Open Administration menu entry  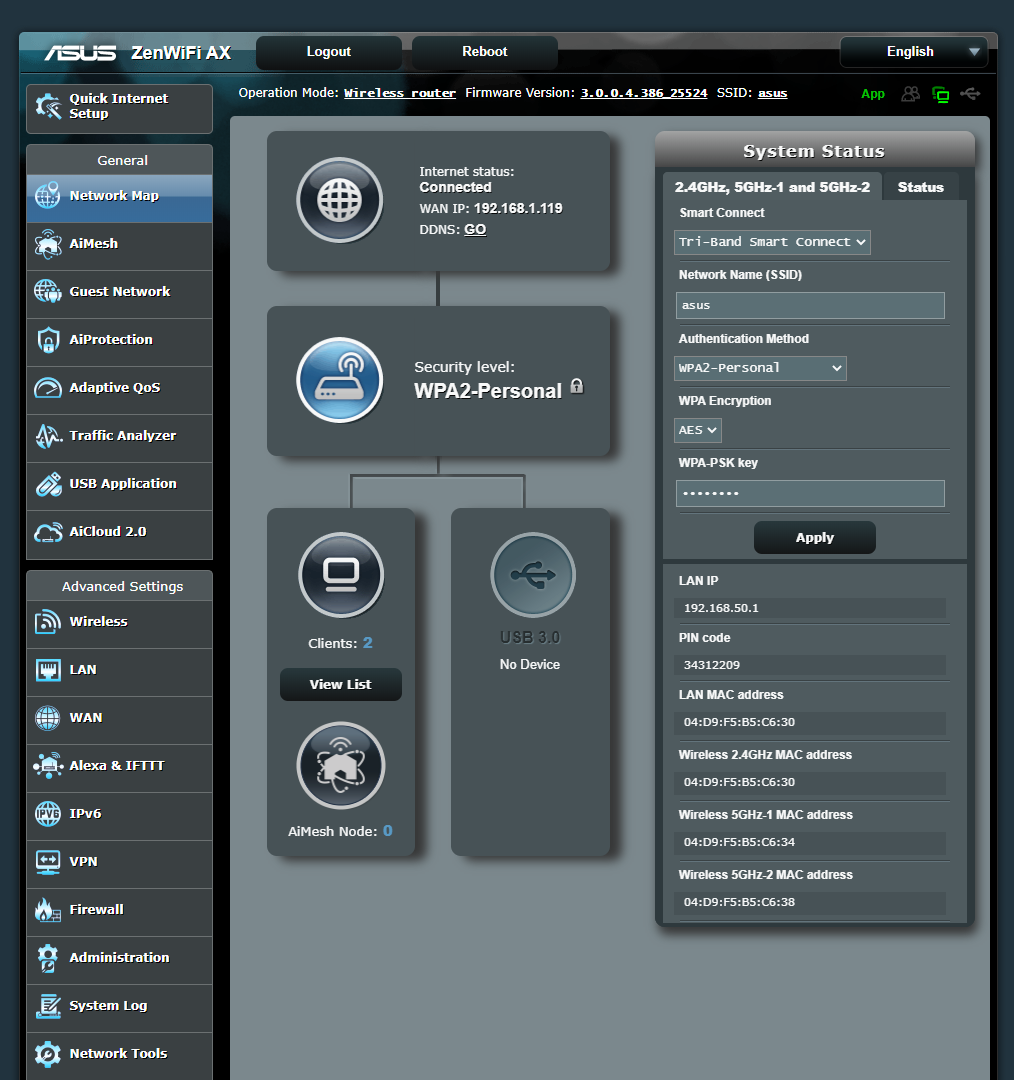[119, 958]
